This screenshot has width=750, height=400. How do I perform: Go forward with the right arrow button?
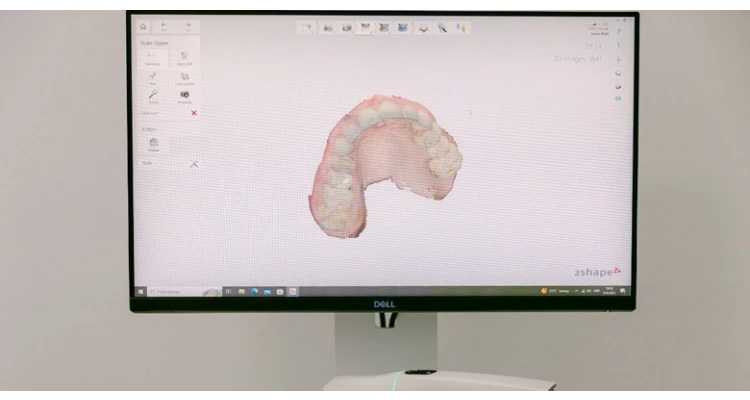click(186, 26)
